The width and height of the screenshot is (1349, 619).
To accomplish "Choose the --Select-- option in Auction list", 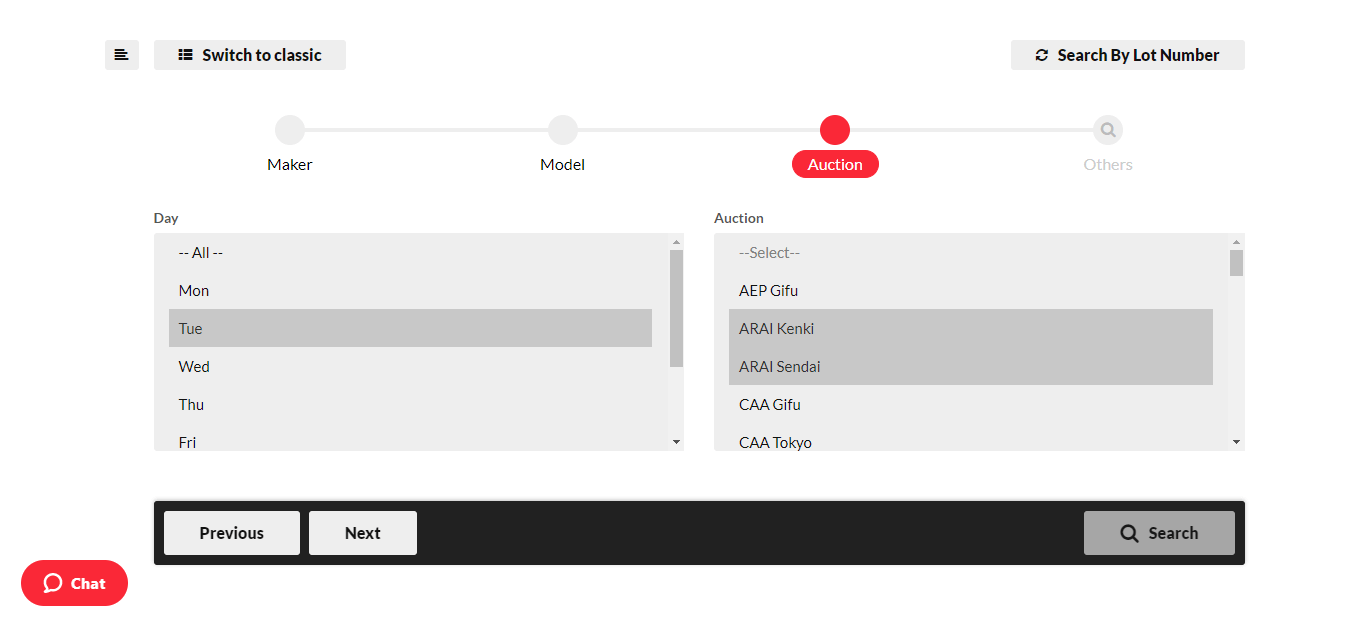I will point(769,252).
